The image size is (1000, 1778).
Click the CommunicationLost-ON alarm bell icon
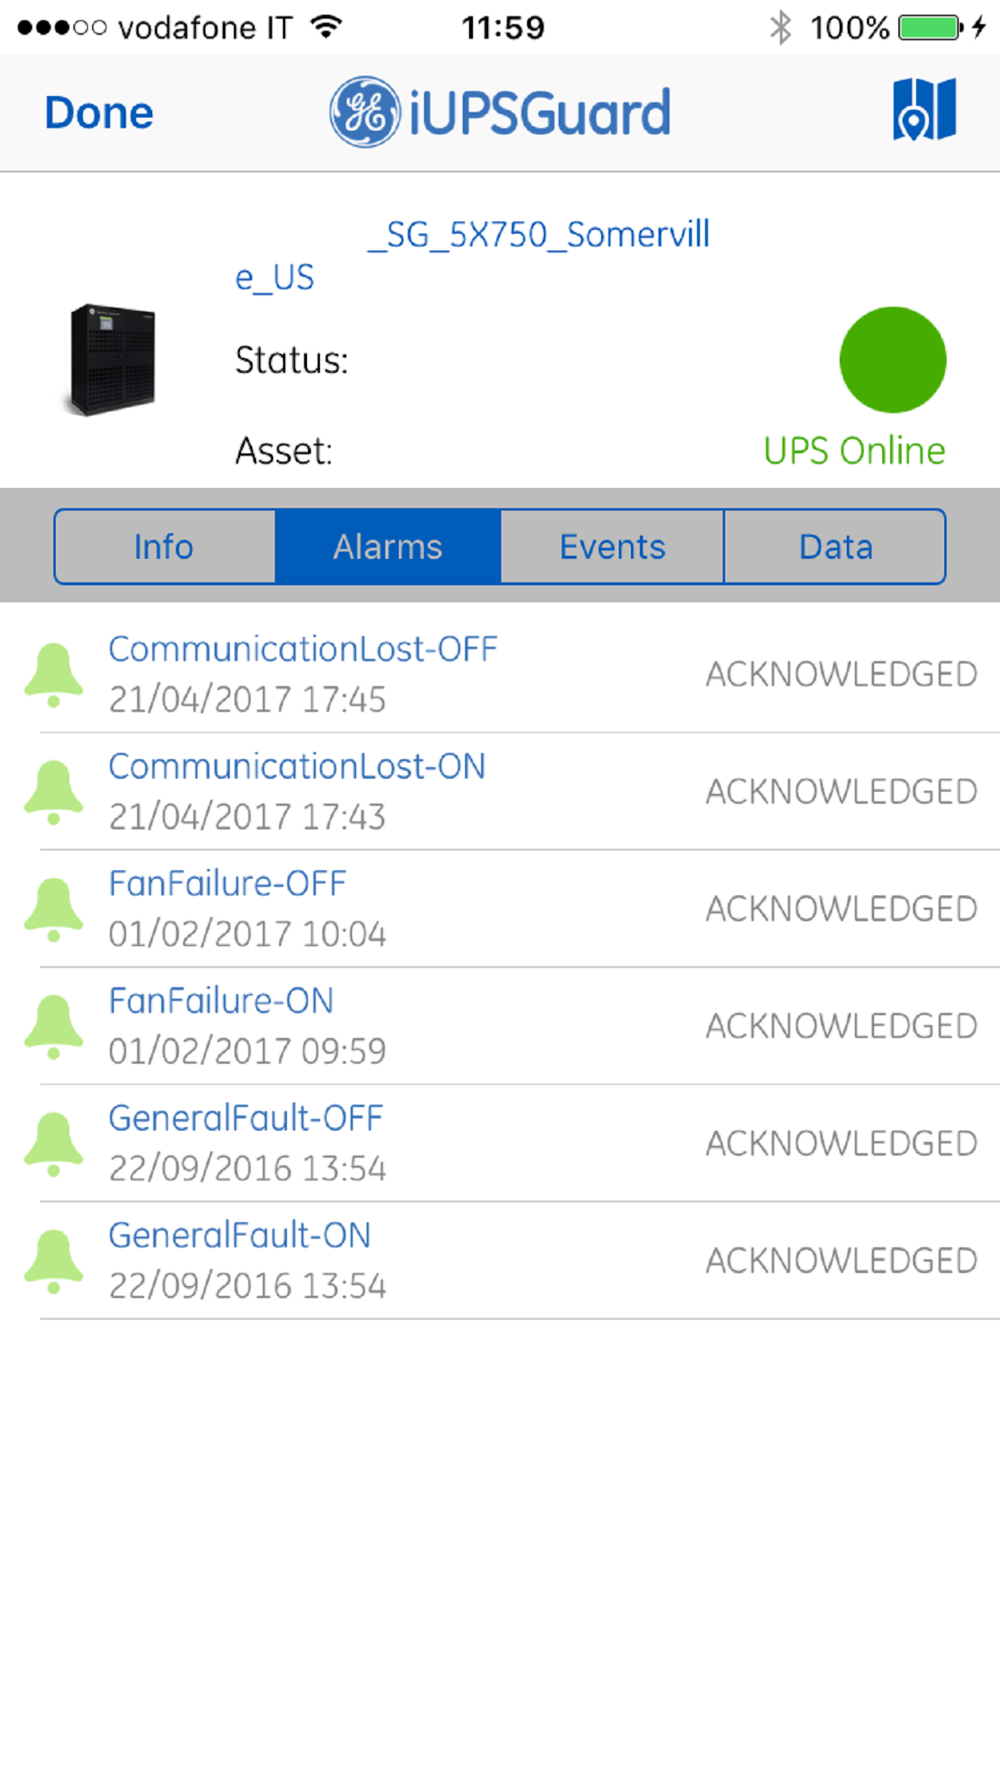[x=54, y=791]
